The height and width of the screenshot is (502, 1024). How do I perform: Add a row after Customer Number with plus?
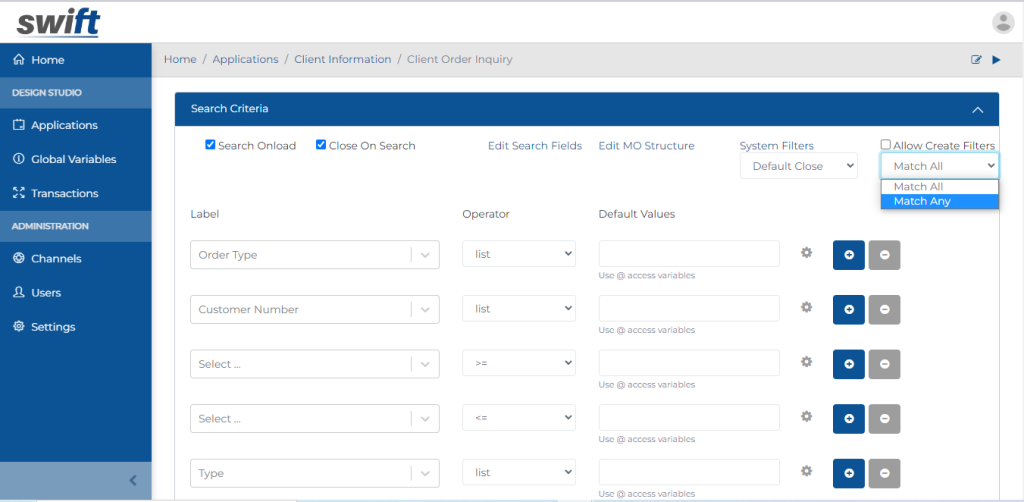click(849, 310)
